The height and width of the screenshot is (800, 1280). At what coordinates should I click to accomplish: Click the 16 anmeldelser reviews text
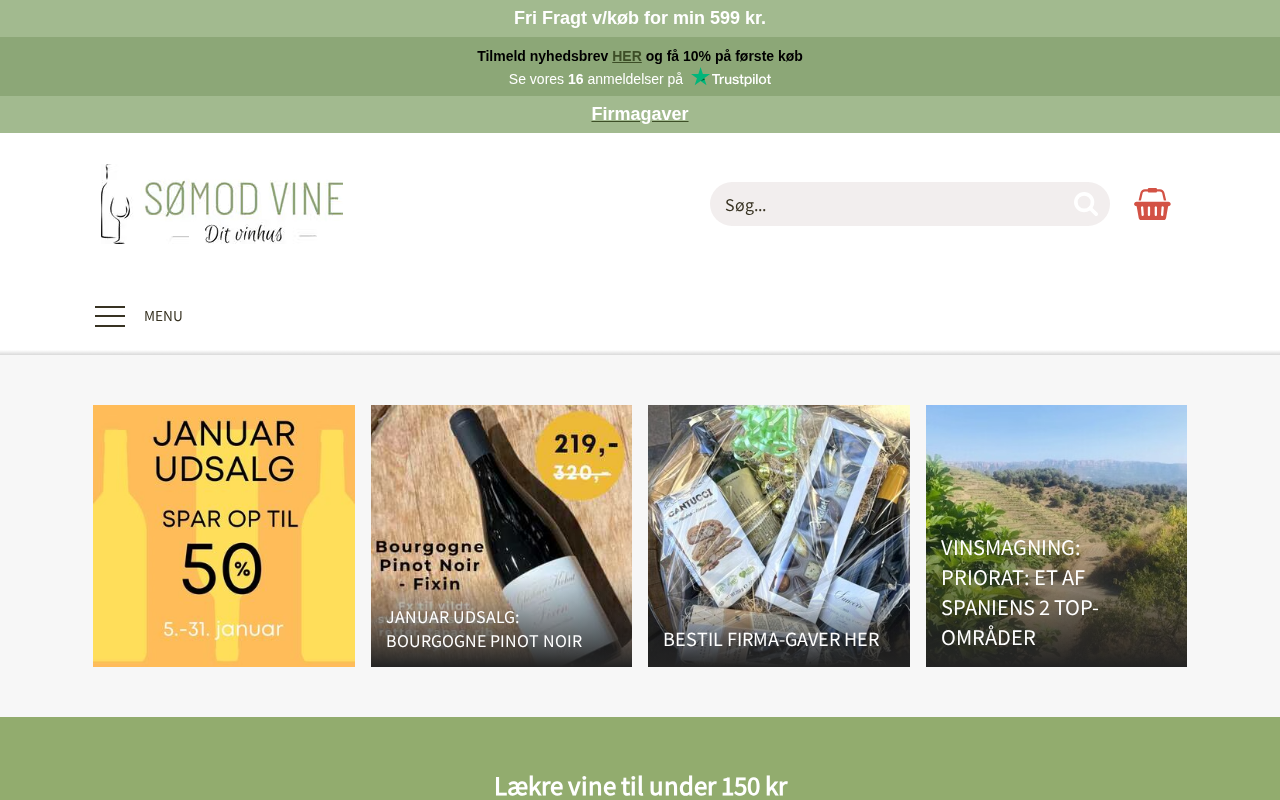click(625, 79)
